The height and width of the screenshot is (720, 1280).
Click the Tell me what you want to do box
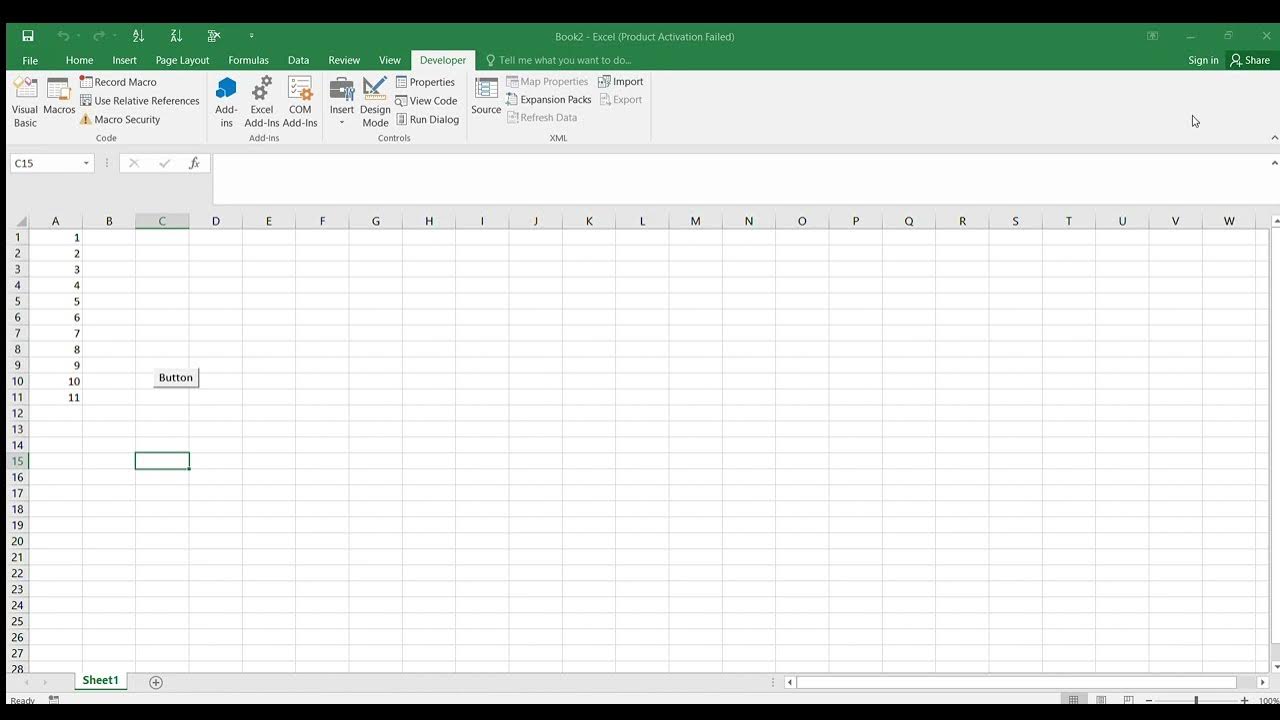(559, 60)
